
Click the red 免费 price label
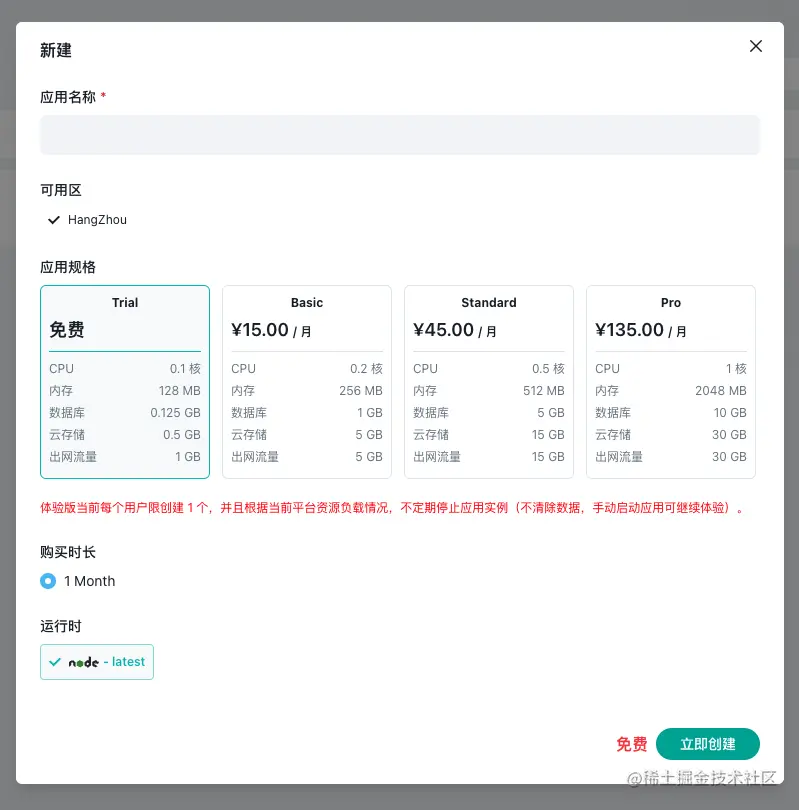tap(631, 744)
